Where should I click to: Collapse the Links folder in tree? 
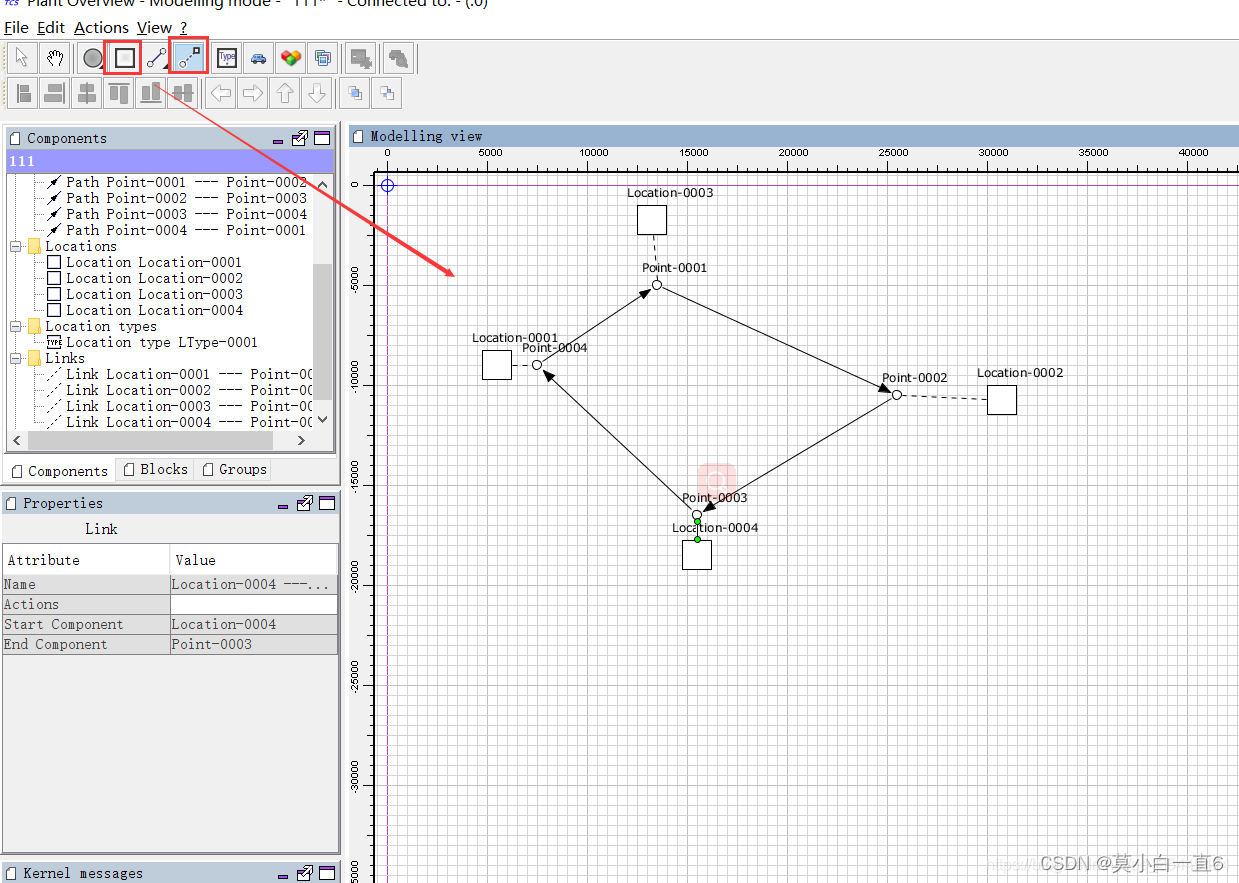click(17, 358)
